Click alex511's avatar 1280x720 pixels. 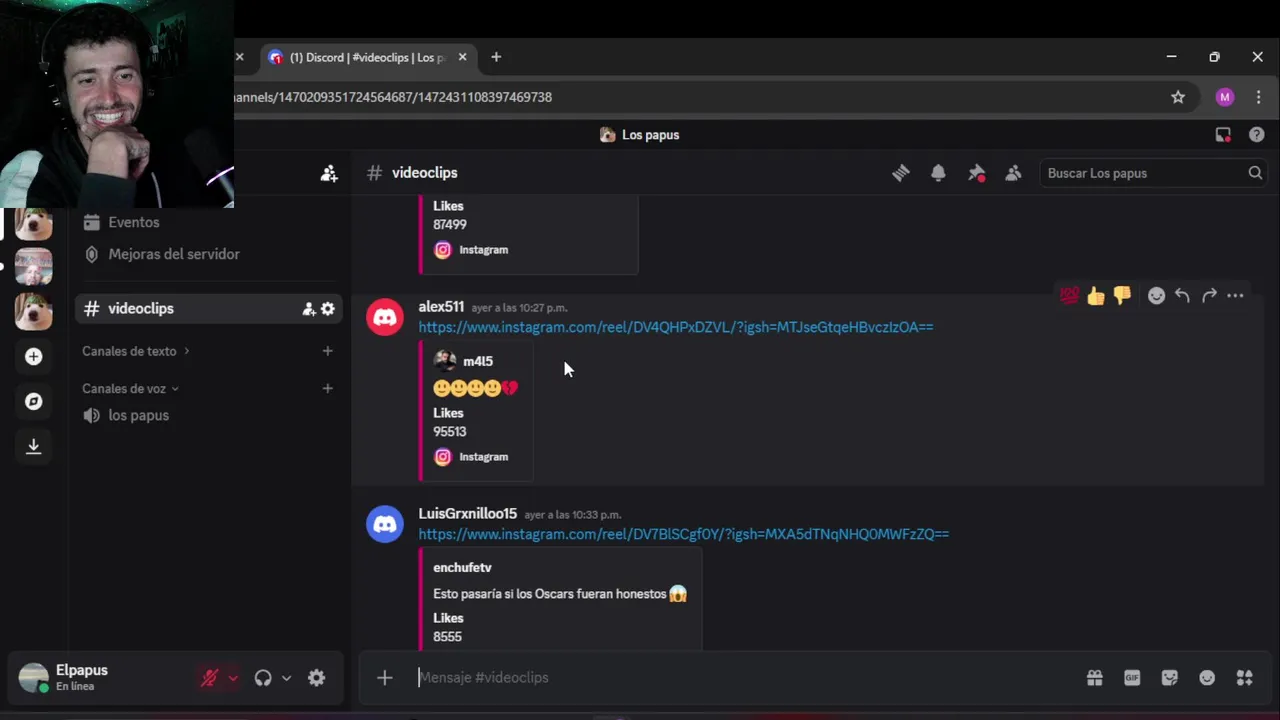coord(385,317)
